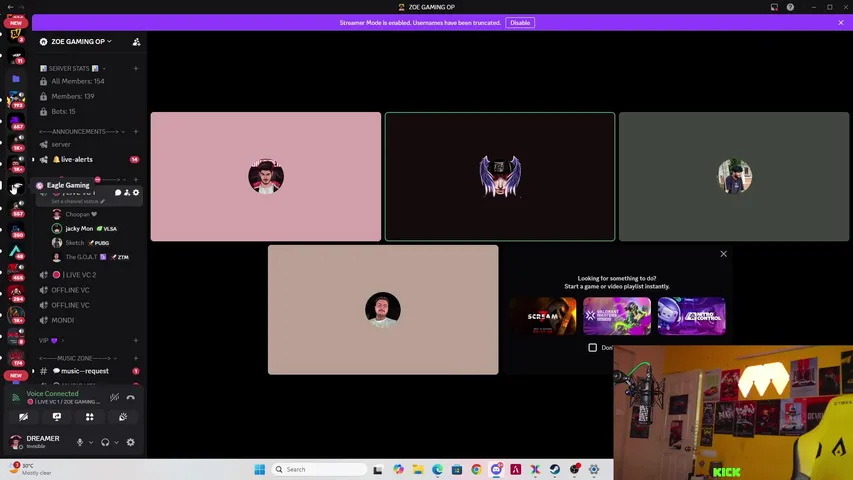The width and height of the screenshot is (853, 480).
Task: Expand headphone output options arrow
Action: tap(116, 442)
